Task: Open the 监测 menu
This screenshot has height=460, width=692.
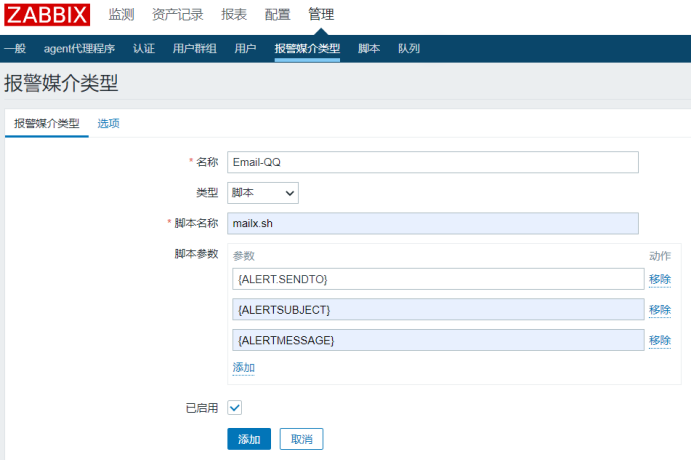Action: click(121, 15)
